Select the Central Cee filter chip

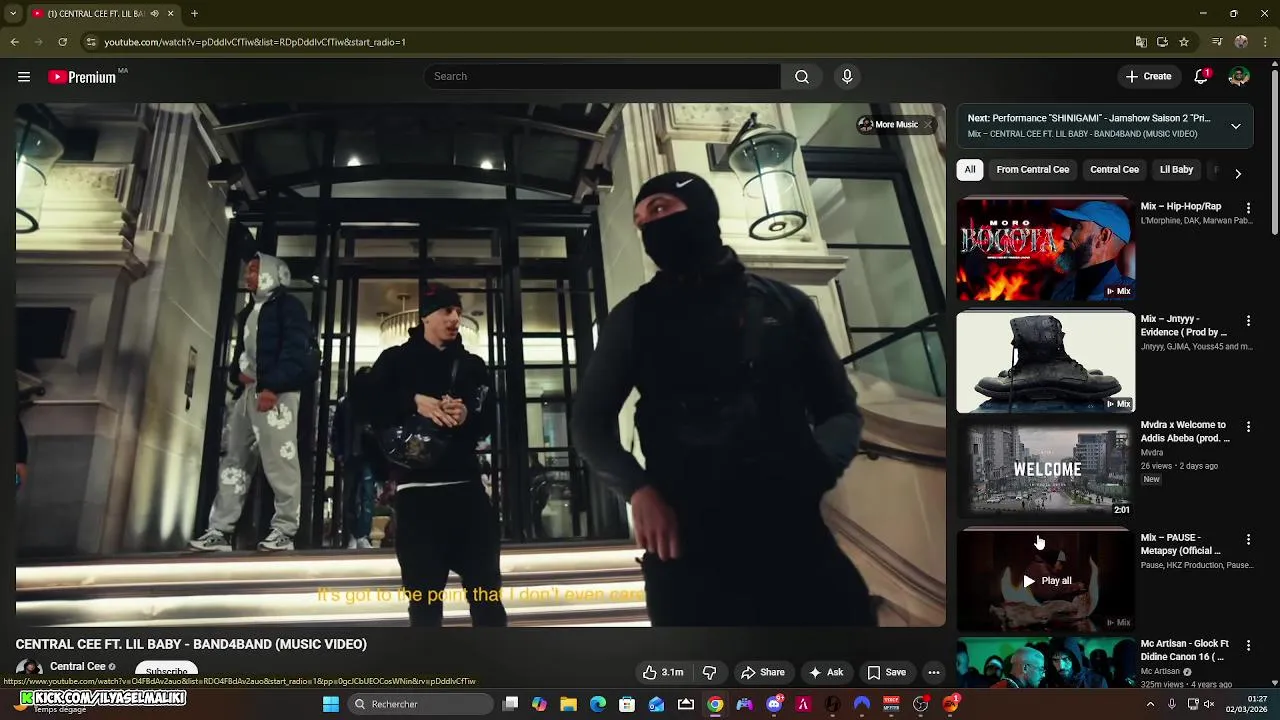1115,170
